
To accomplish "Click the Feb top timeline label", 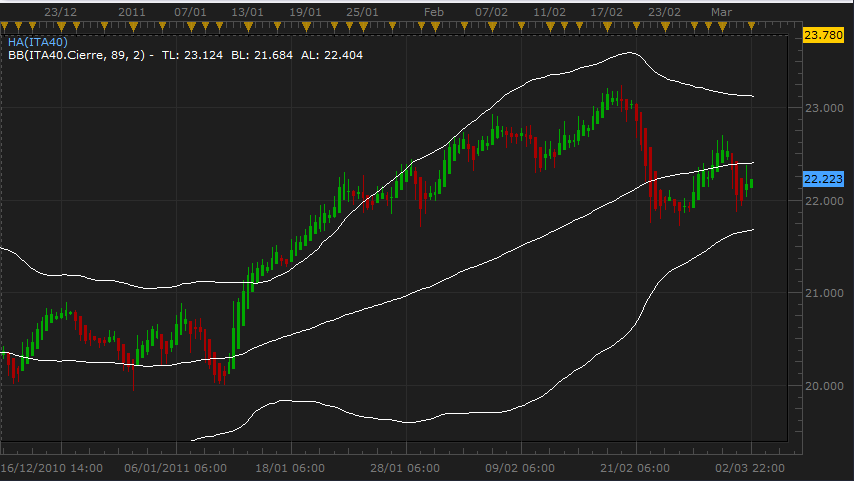I will pyautogui.click(x=434, y=12).
